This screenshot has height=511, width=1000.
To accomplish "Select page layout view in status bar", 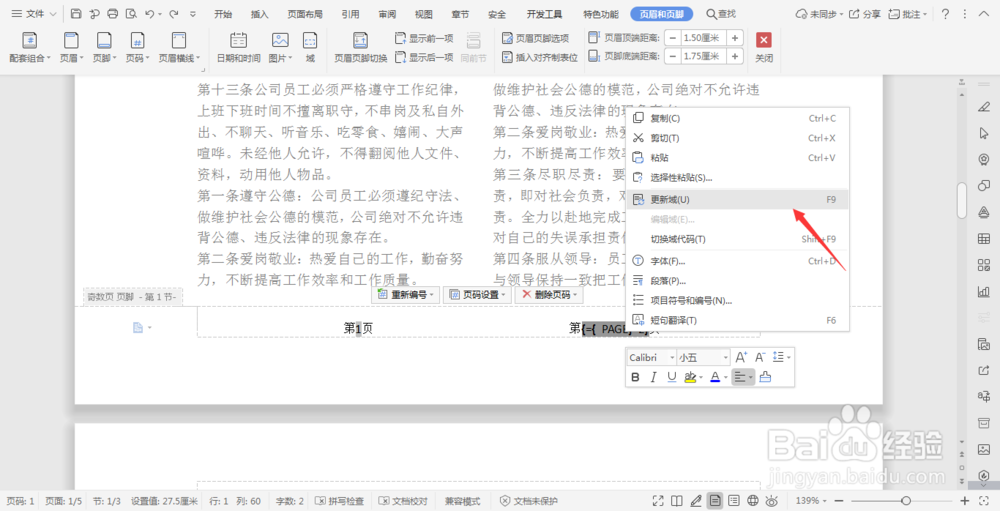I will [x=715, y=501].
